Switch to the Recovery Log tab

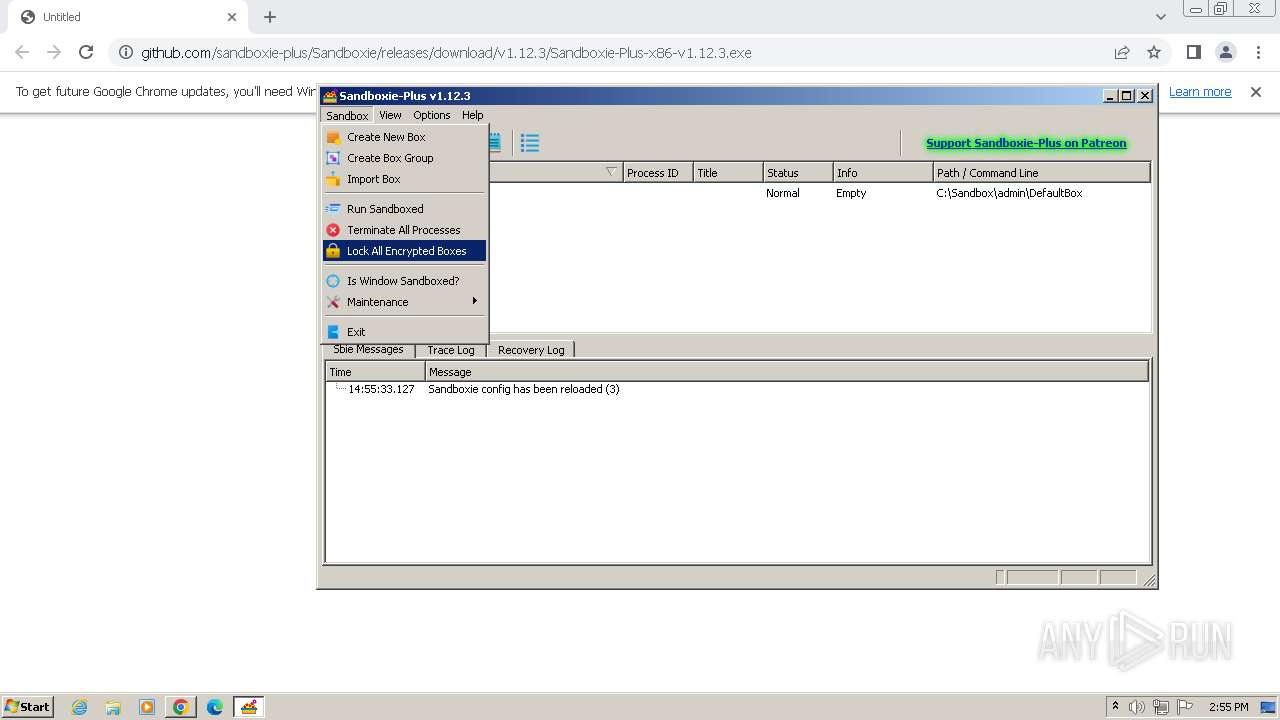tap(531, 350)
